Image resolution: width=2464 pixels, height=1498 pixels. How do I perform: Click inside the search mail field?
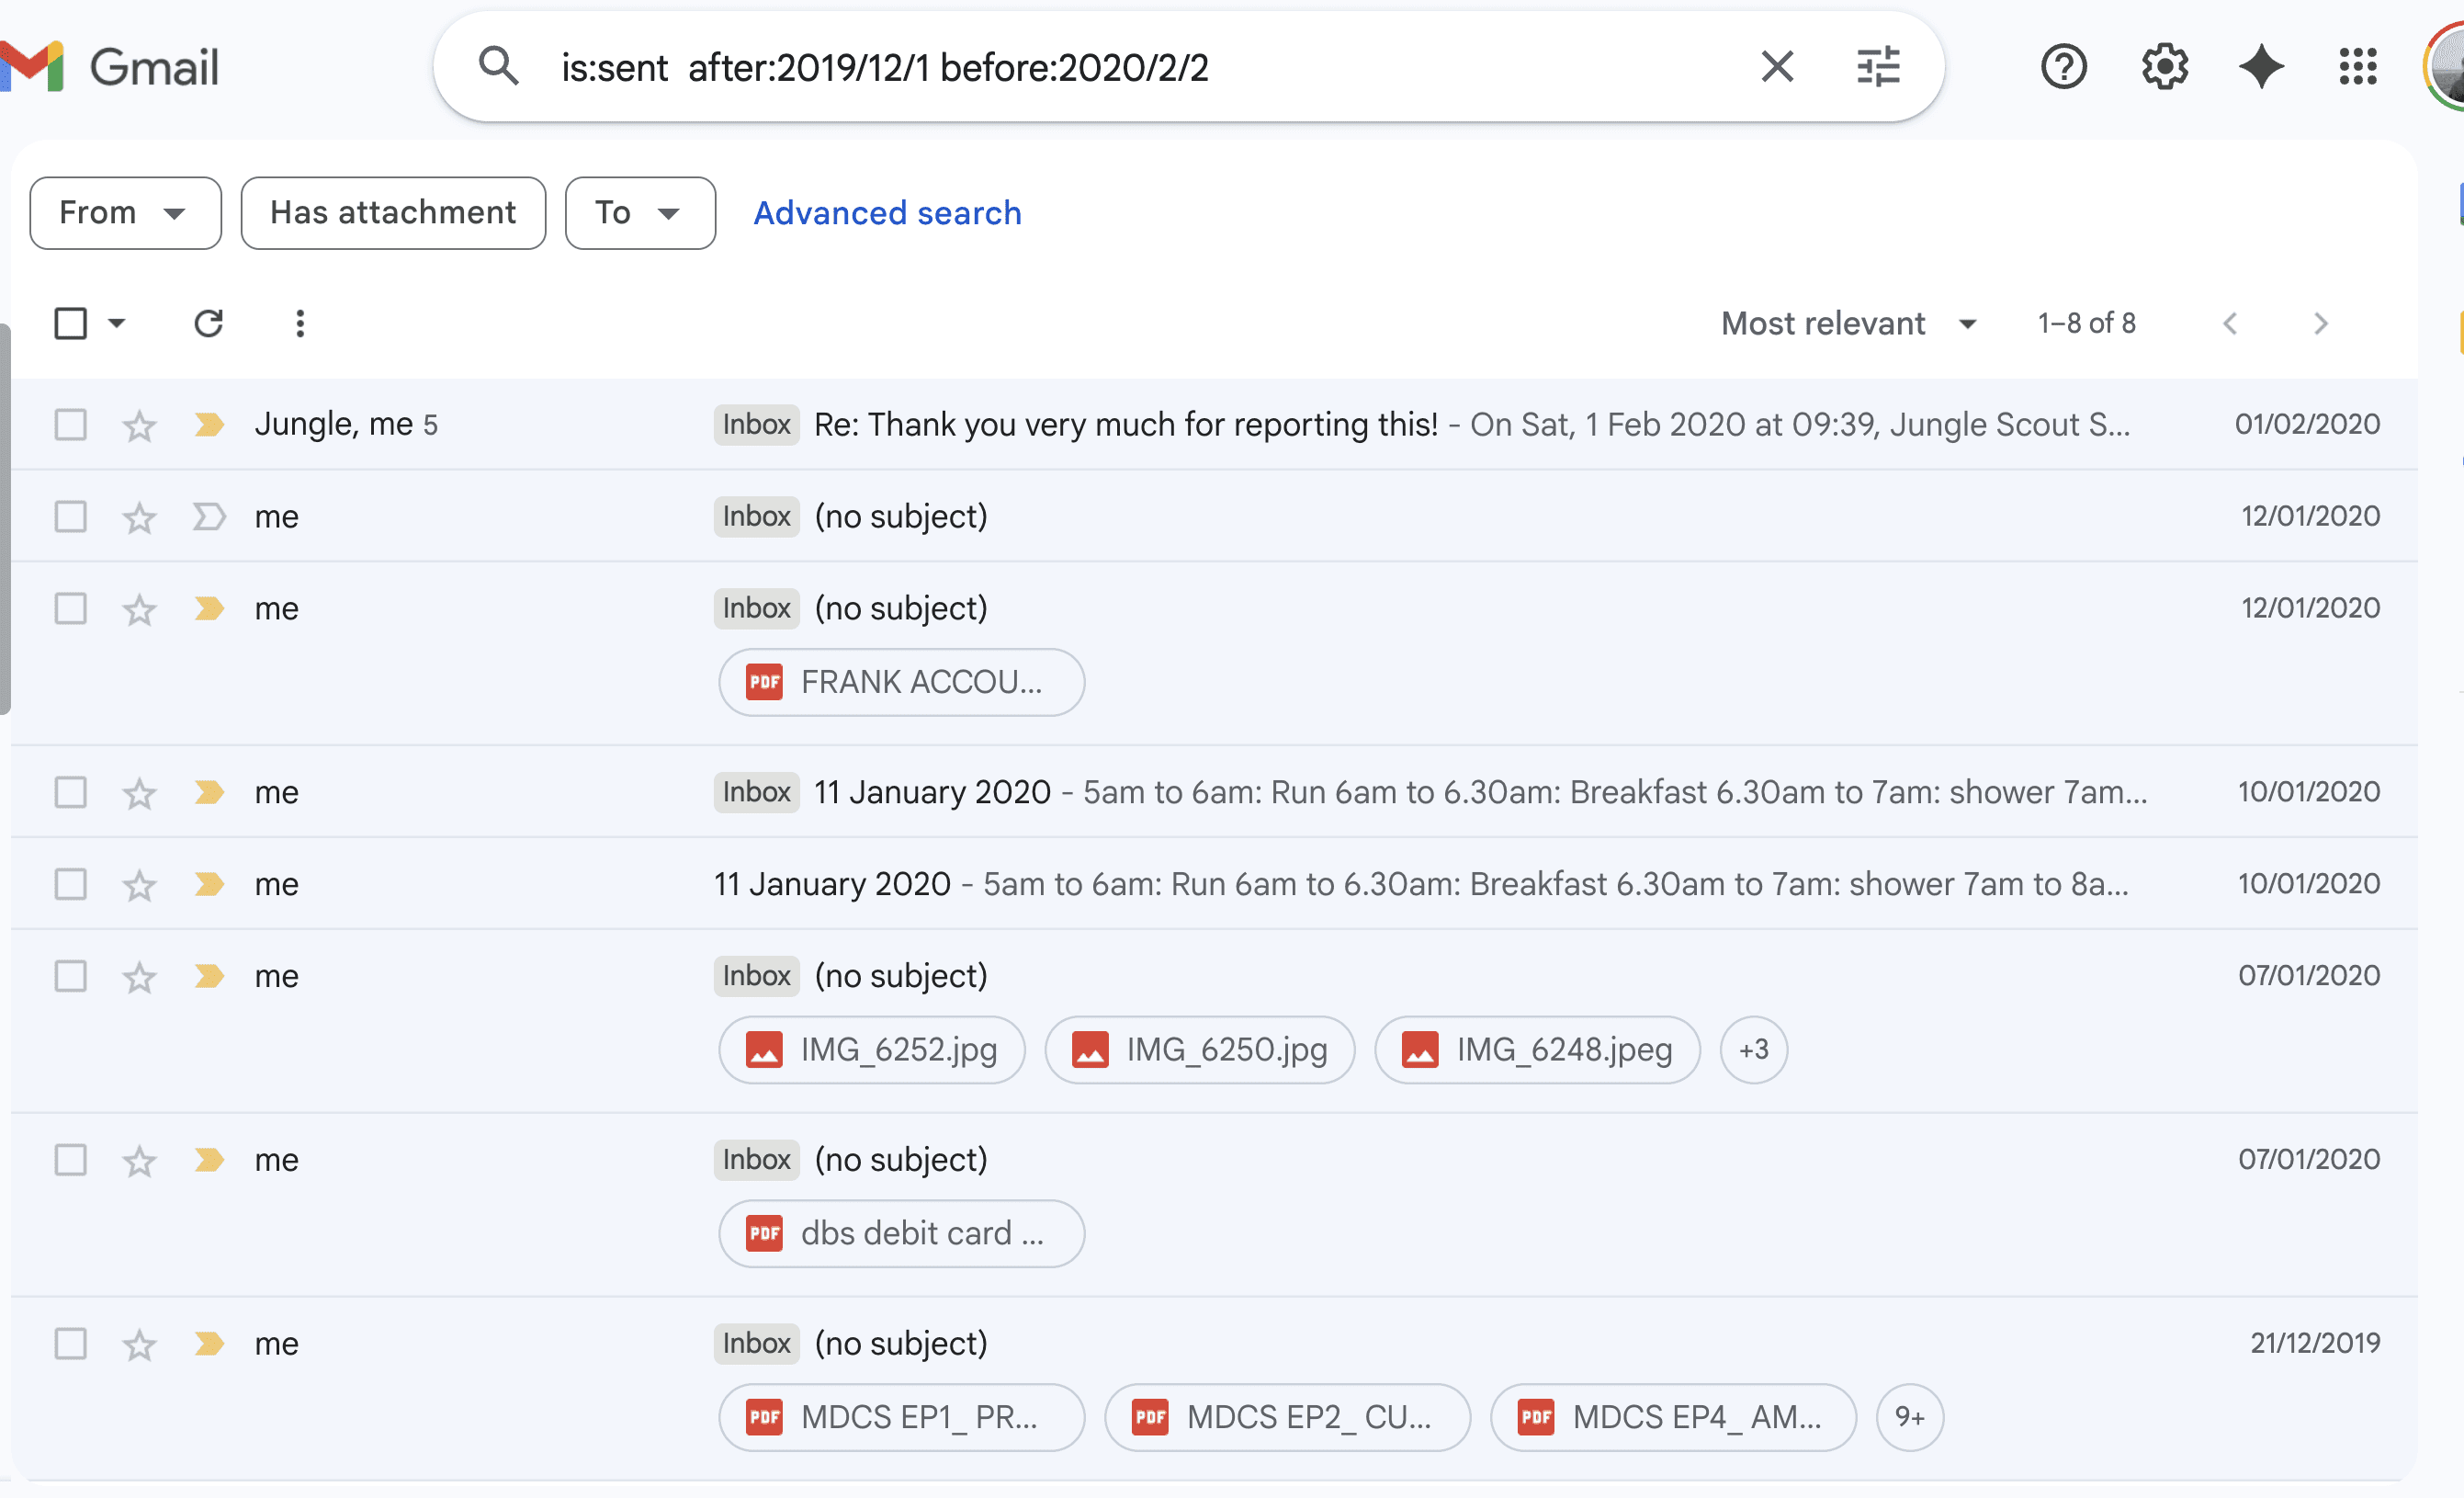(1100, 67)
